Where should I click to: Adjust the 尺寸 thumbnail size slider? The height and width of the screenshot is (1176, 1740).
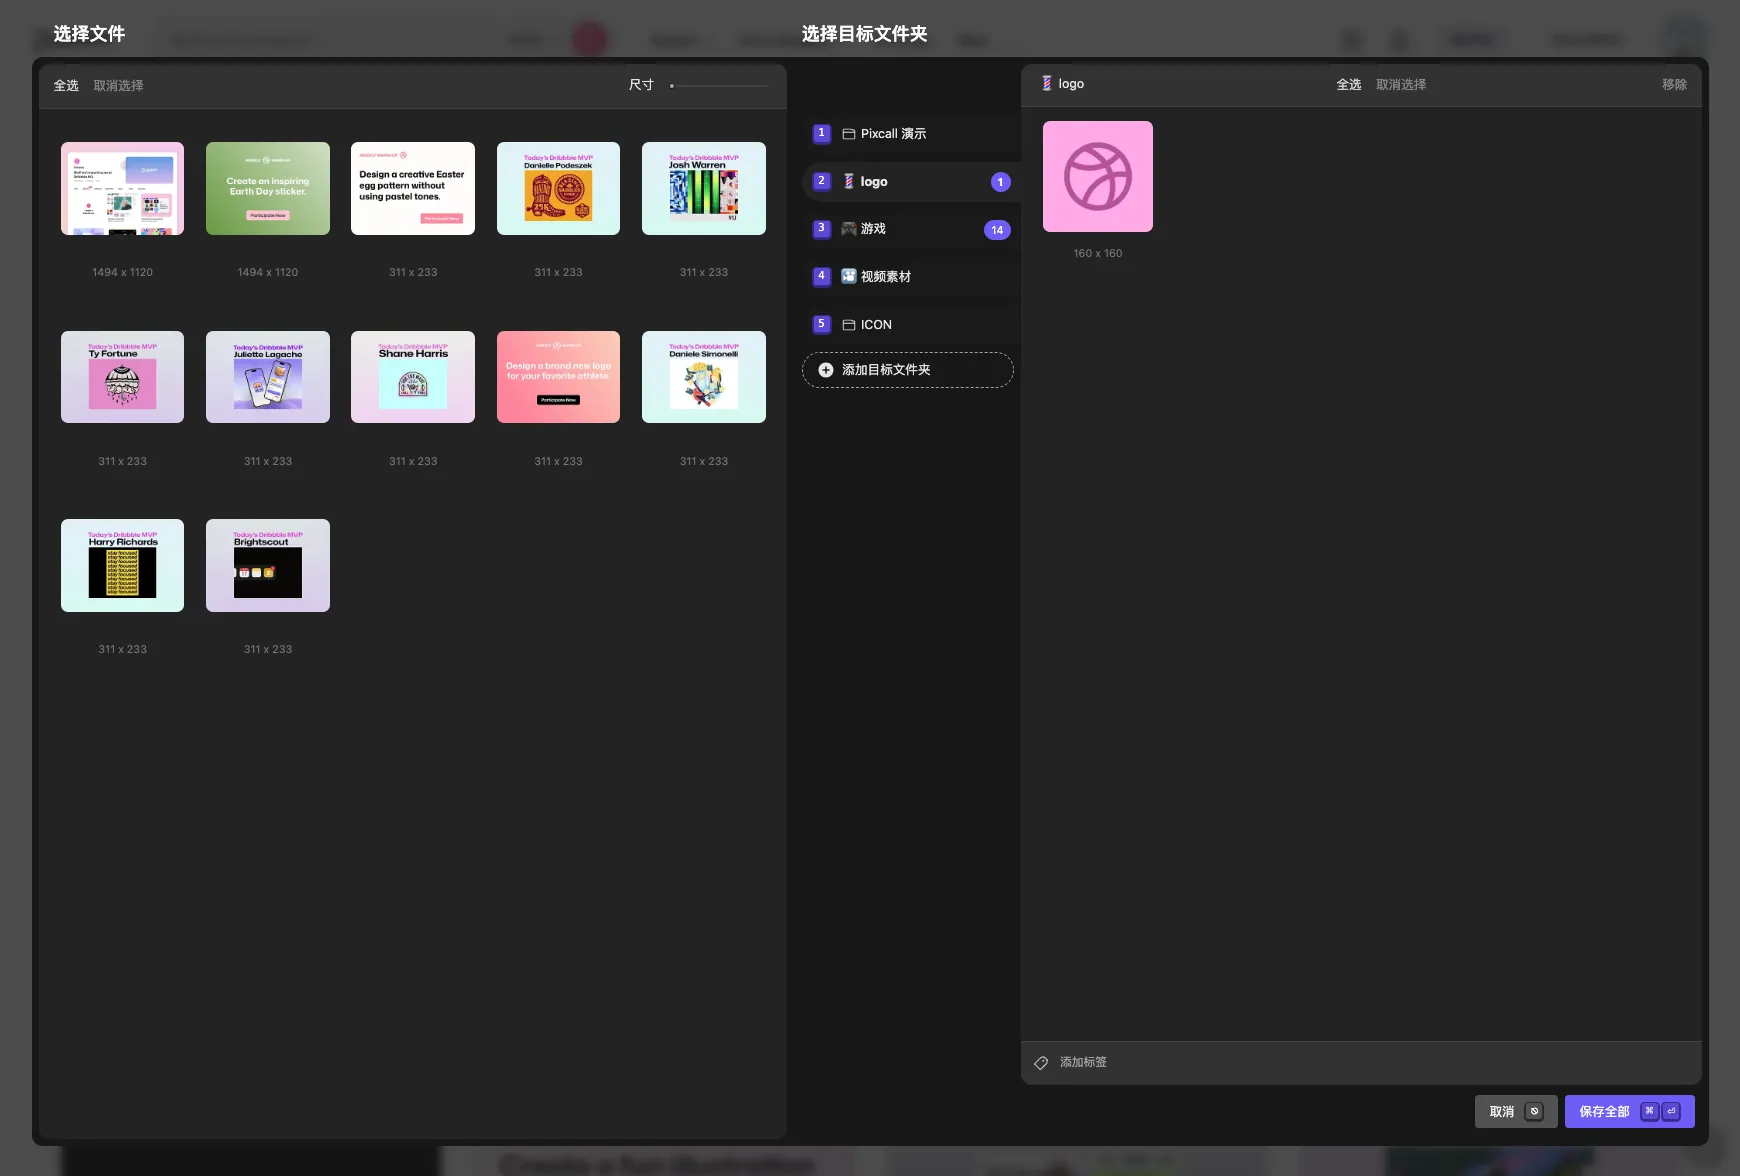(720, 86)
